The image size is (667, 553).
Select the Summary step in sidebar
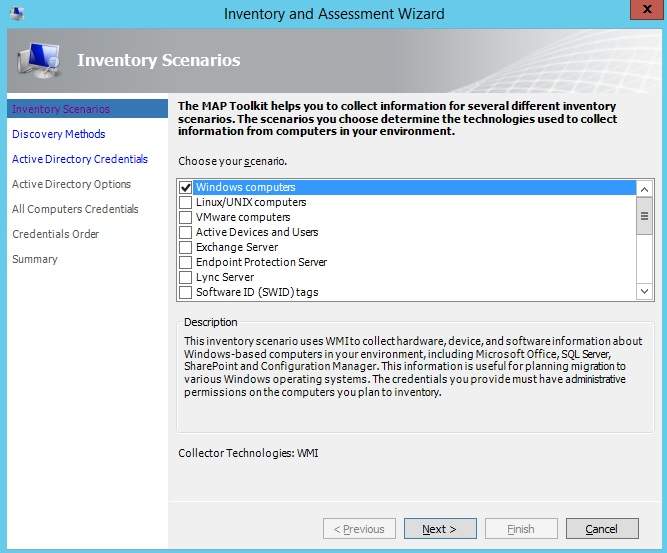click(35, 259)
